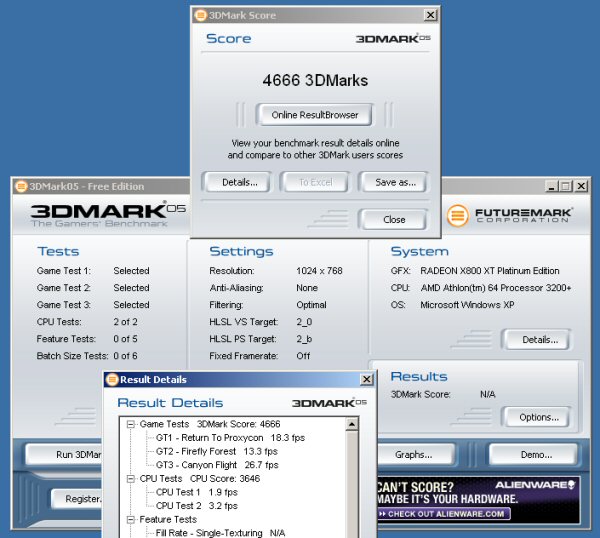600x538 pixels.
Task: Click the Microsoft Windows XP text
Action: pyautogui.click(x=467, y=305)
